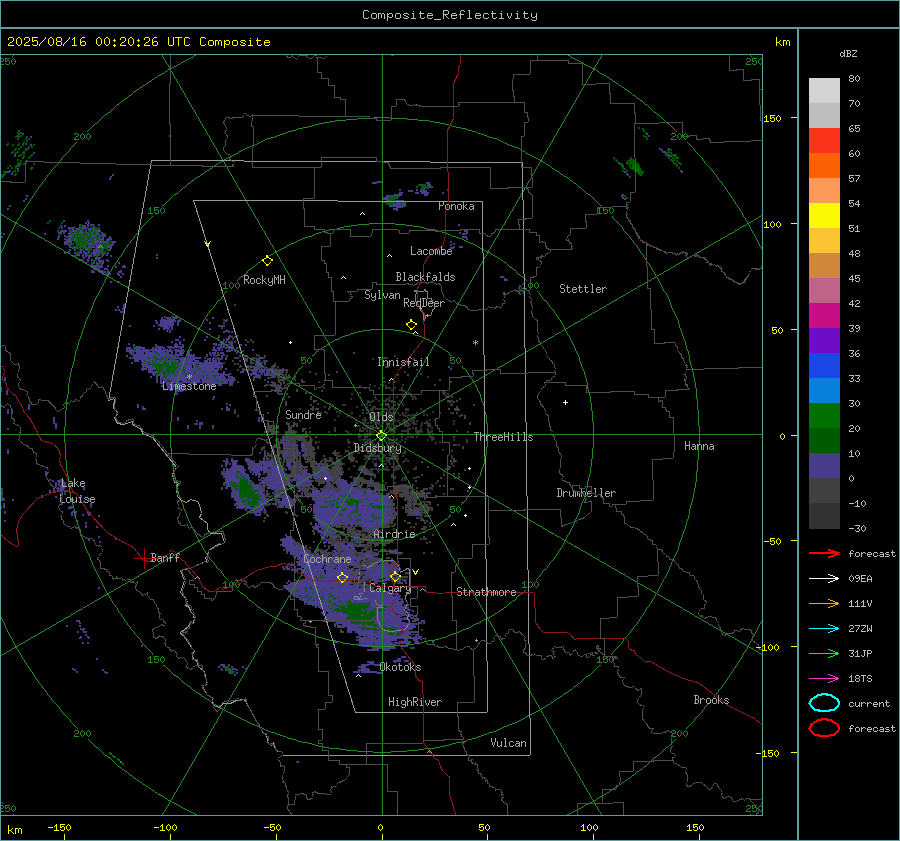The image size is (900, 841).
Task: Click the magenta 18TS arrow icon
Action: pos(824,679)
